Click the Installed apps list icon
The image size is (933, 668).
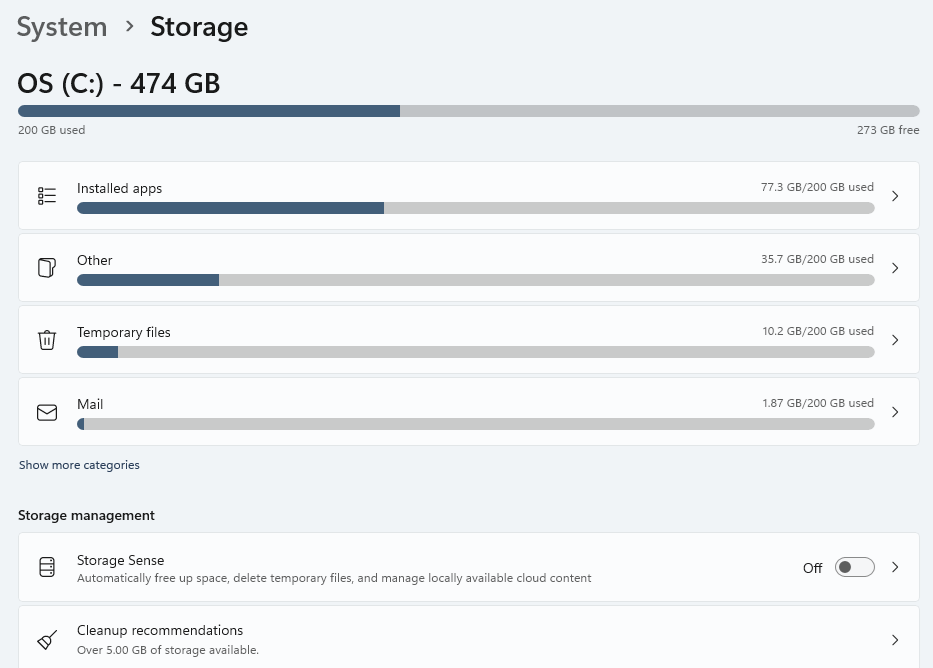[x=47, y=196]
